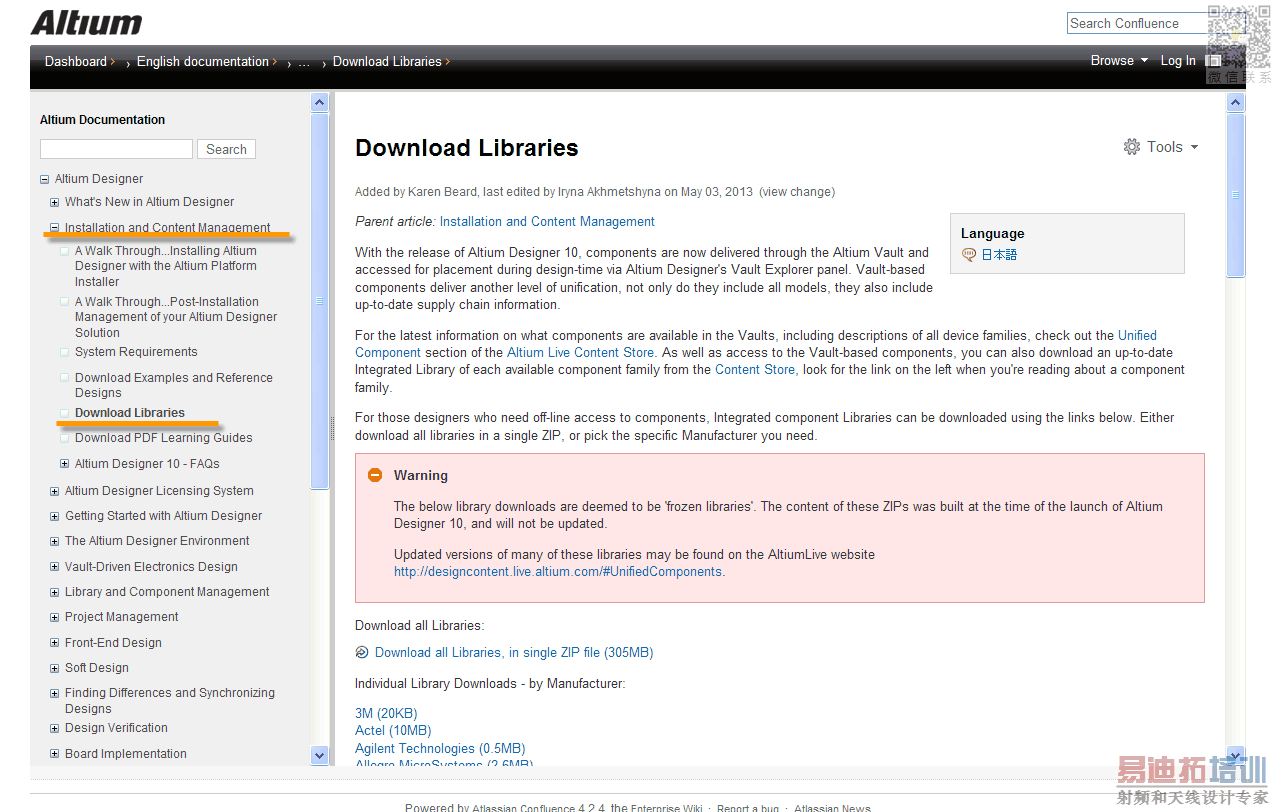The width and height of the screenshot is (1276, 812).
Task: Open Download PDF Learning Guides
Action: tap(164, 438)
